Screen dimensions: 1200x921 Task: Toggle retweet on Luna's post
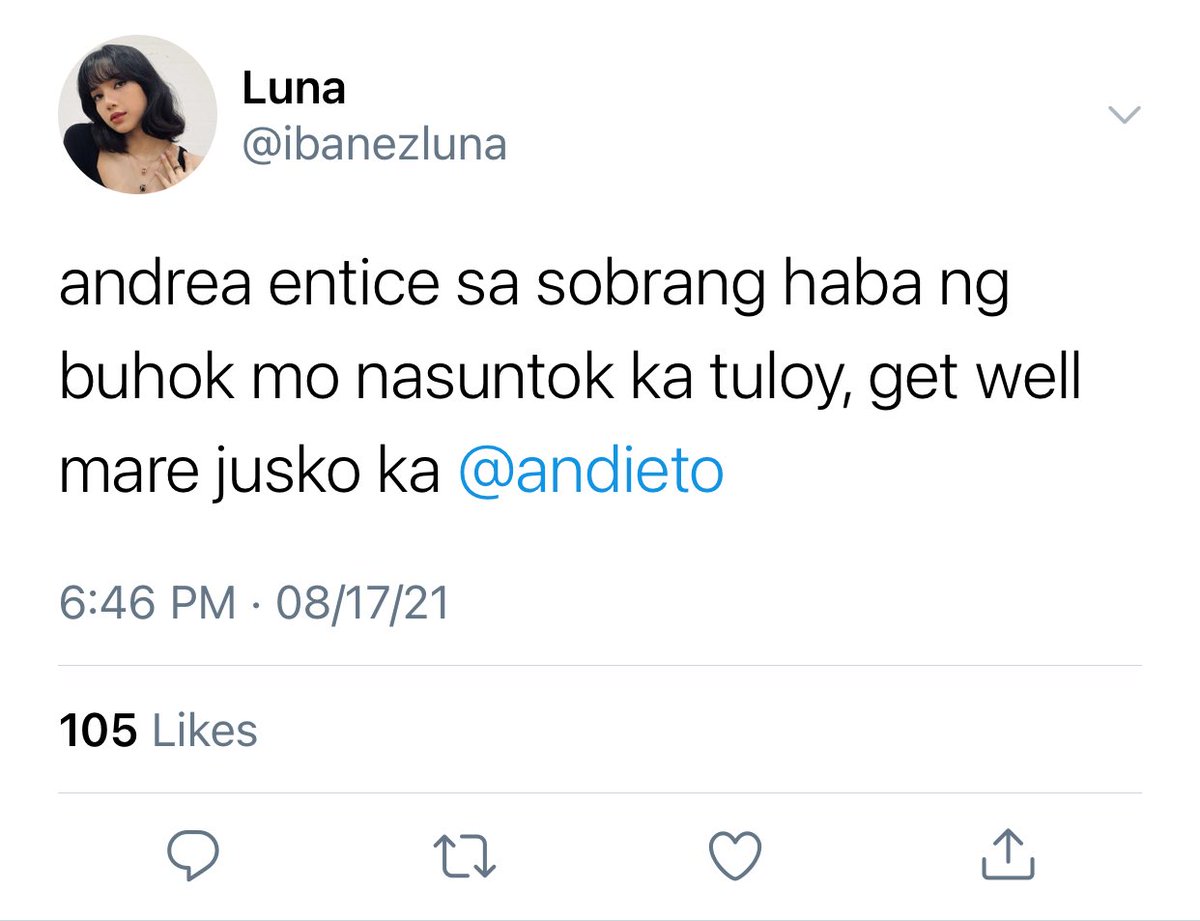[465, 854]
